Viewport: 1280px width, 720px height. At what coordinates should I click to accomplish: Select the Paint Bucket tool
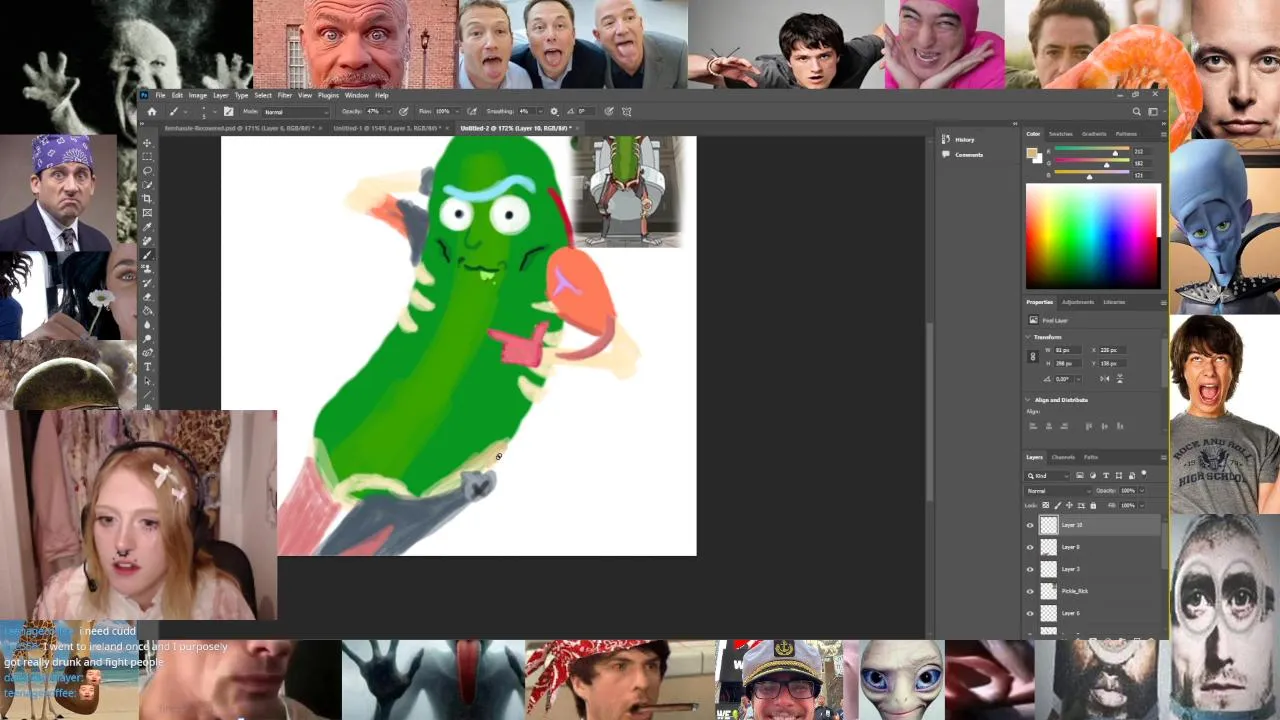(x=147, y=309)
